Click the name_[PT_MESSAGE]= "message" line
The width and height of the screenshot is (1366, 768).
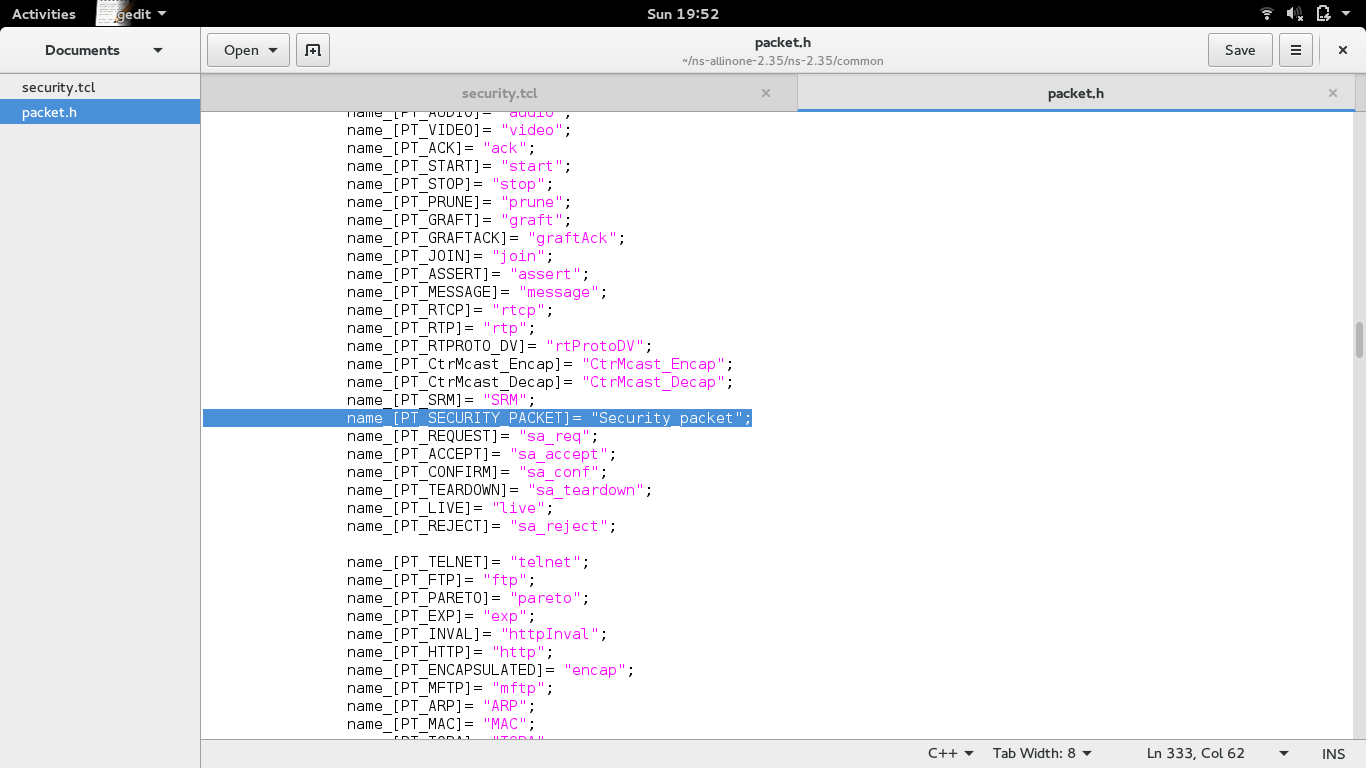(x=477, y=292)
